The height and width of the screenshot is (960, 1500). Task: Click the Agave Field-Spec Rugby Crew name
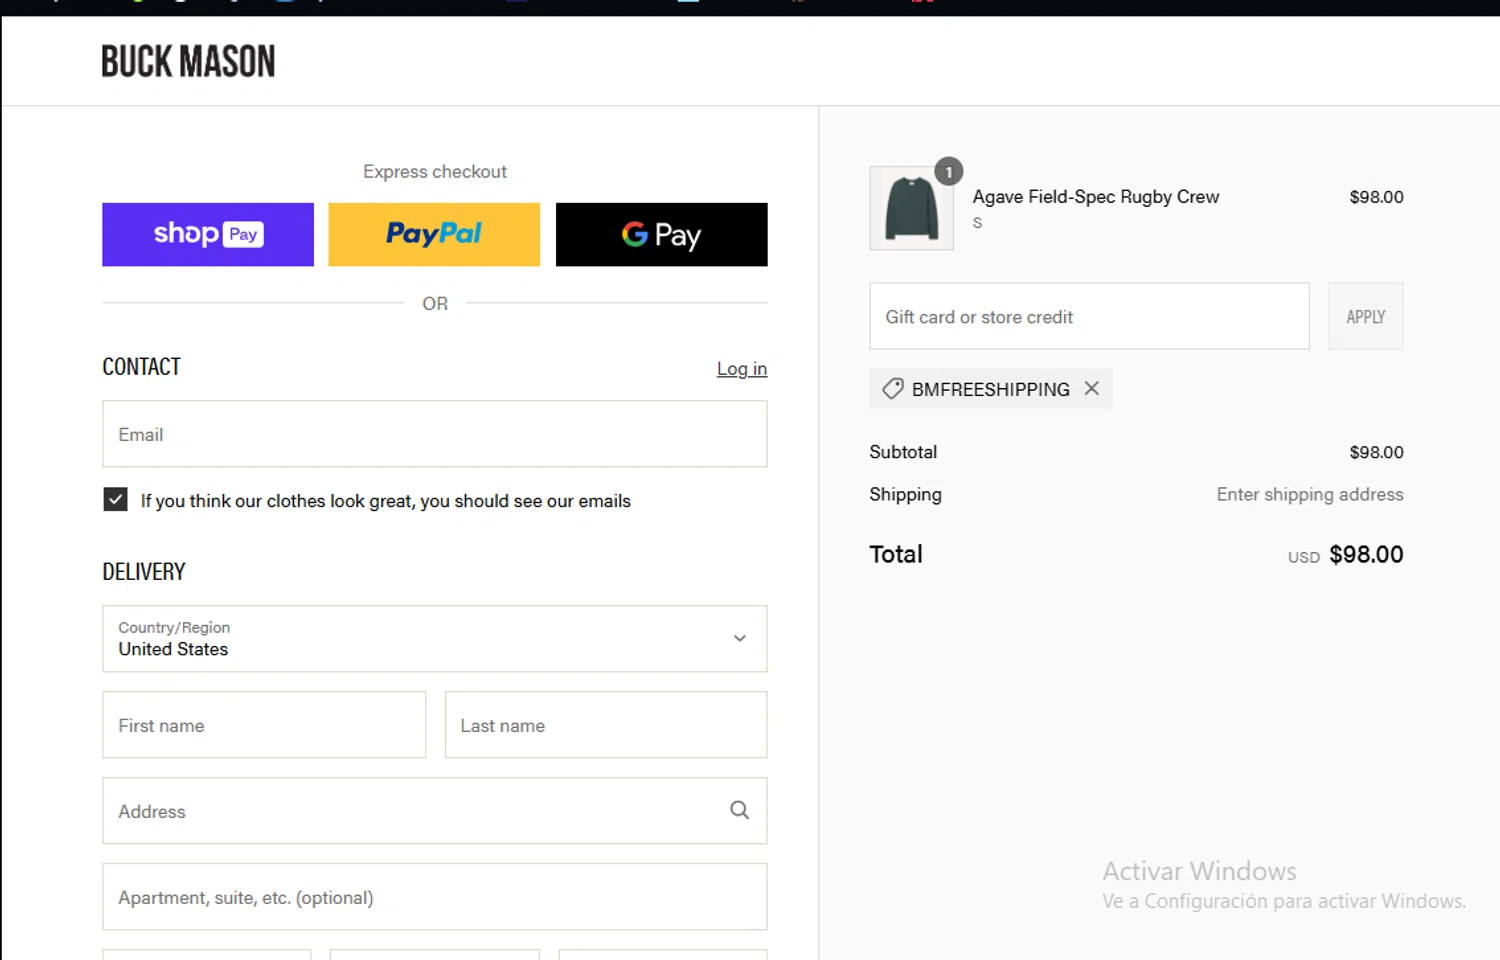click(x=1096, y=197)
